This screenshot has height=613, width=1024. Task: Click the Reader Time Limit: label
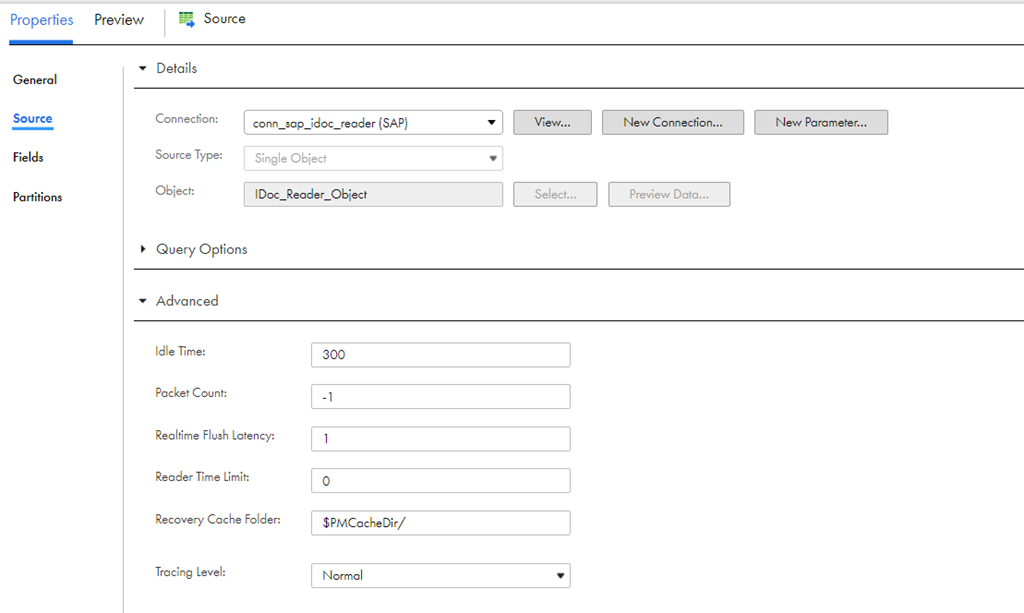coord(202,477)
